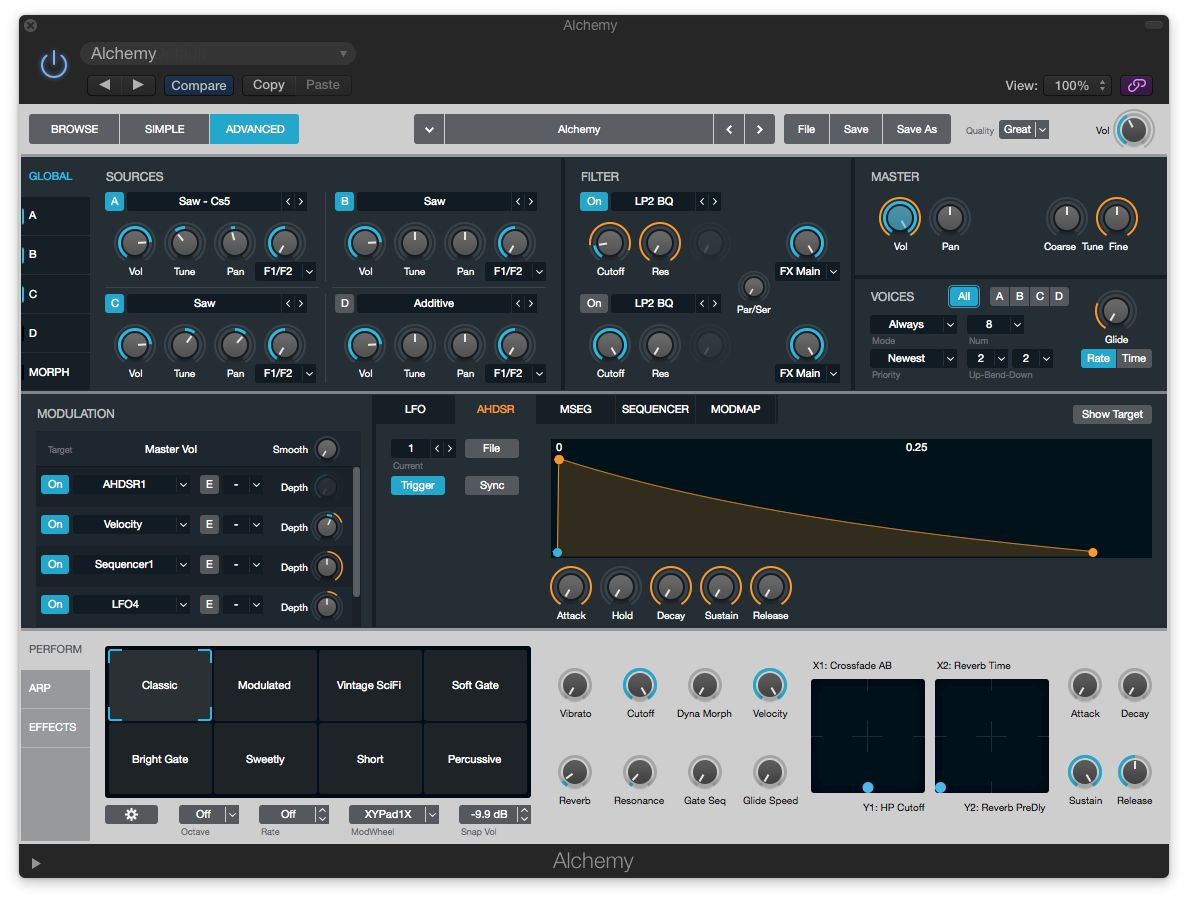This screenshot has width=1188, height=901.
Task: Enable Trigger mode for the AHDSR envelope
Action: [417, 485]
